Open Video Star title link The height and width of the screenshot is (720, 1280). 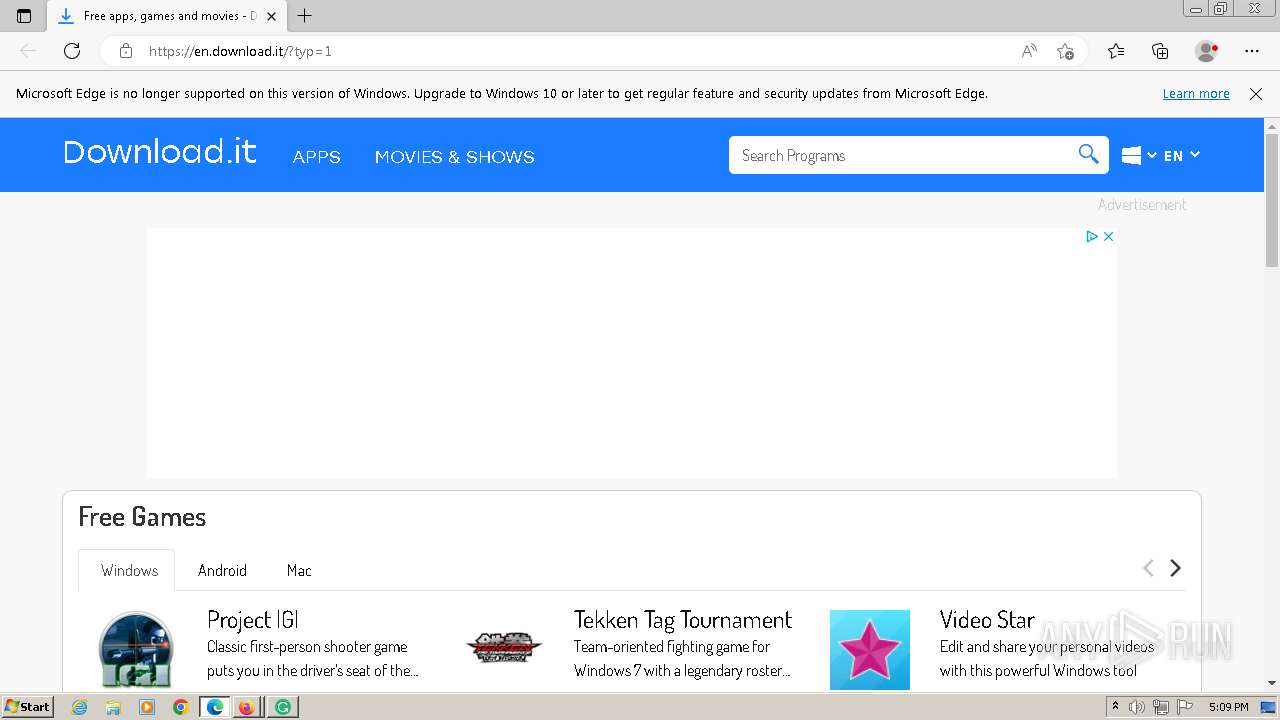coord(987,620)
